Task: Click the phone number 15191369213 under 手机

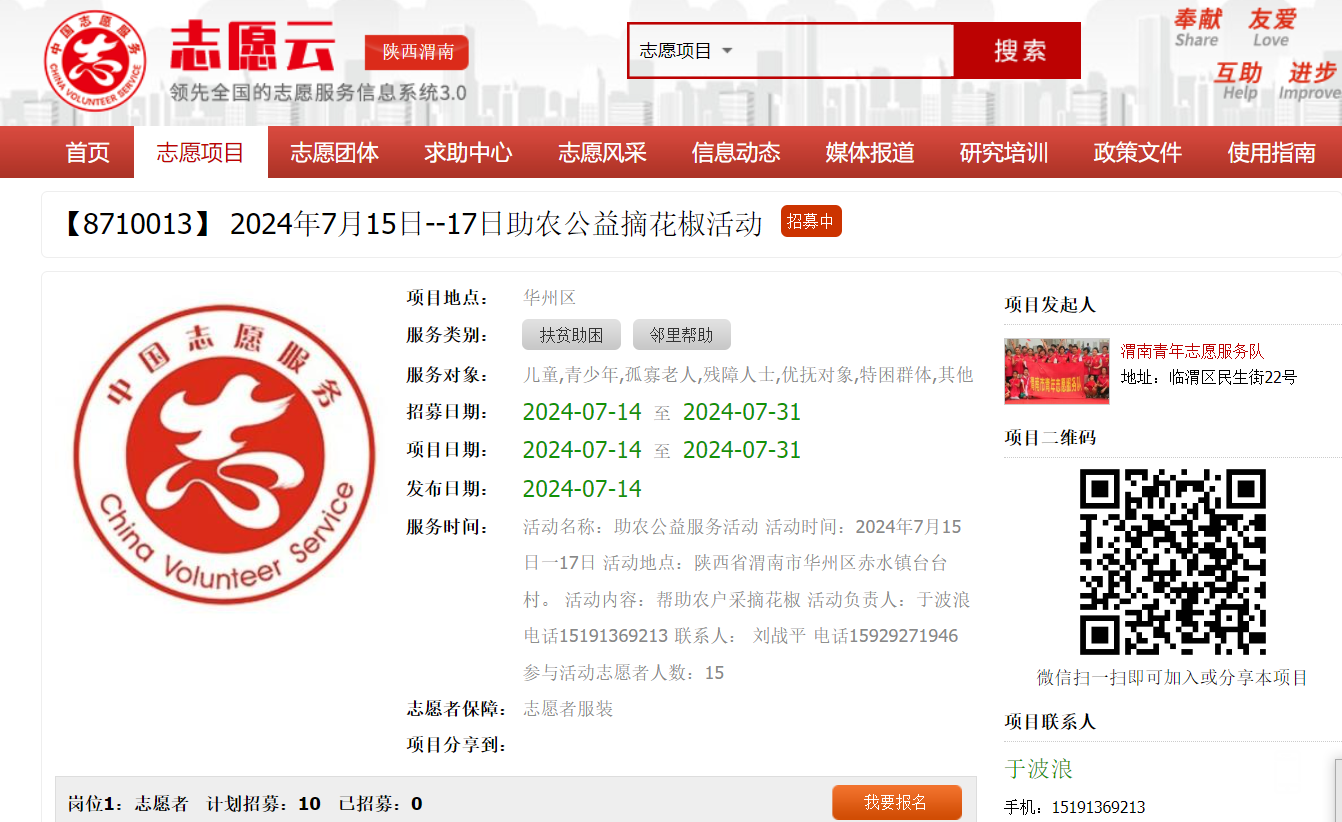Action: click(x=1097, y=807)
